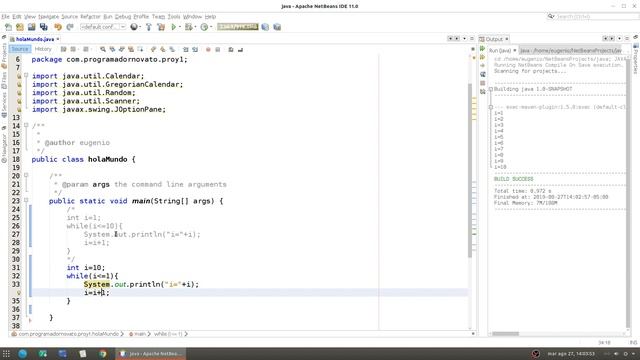Image resolution: width=640 pixels, height=360 pixels.
Task: Collapse the @param Javadoc fold at line 20
Action: click(26, 176)
